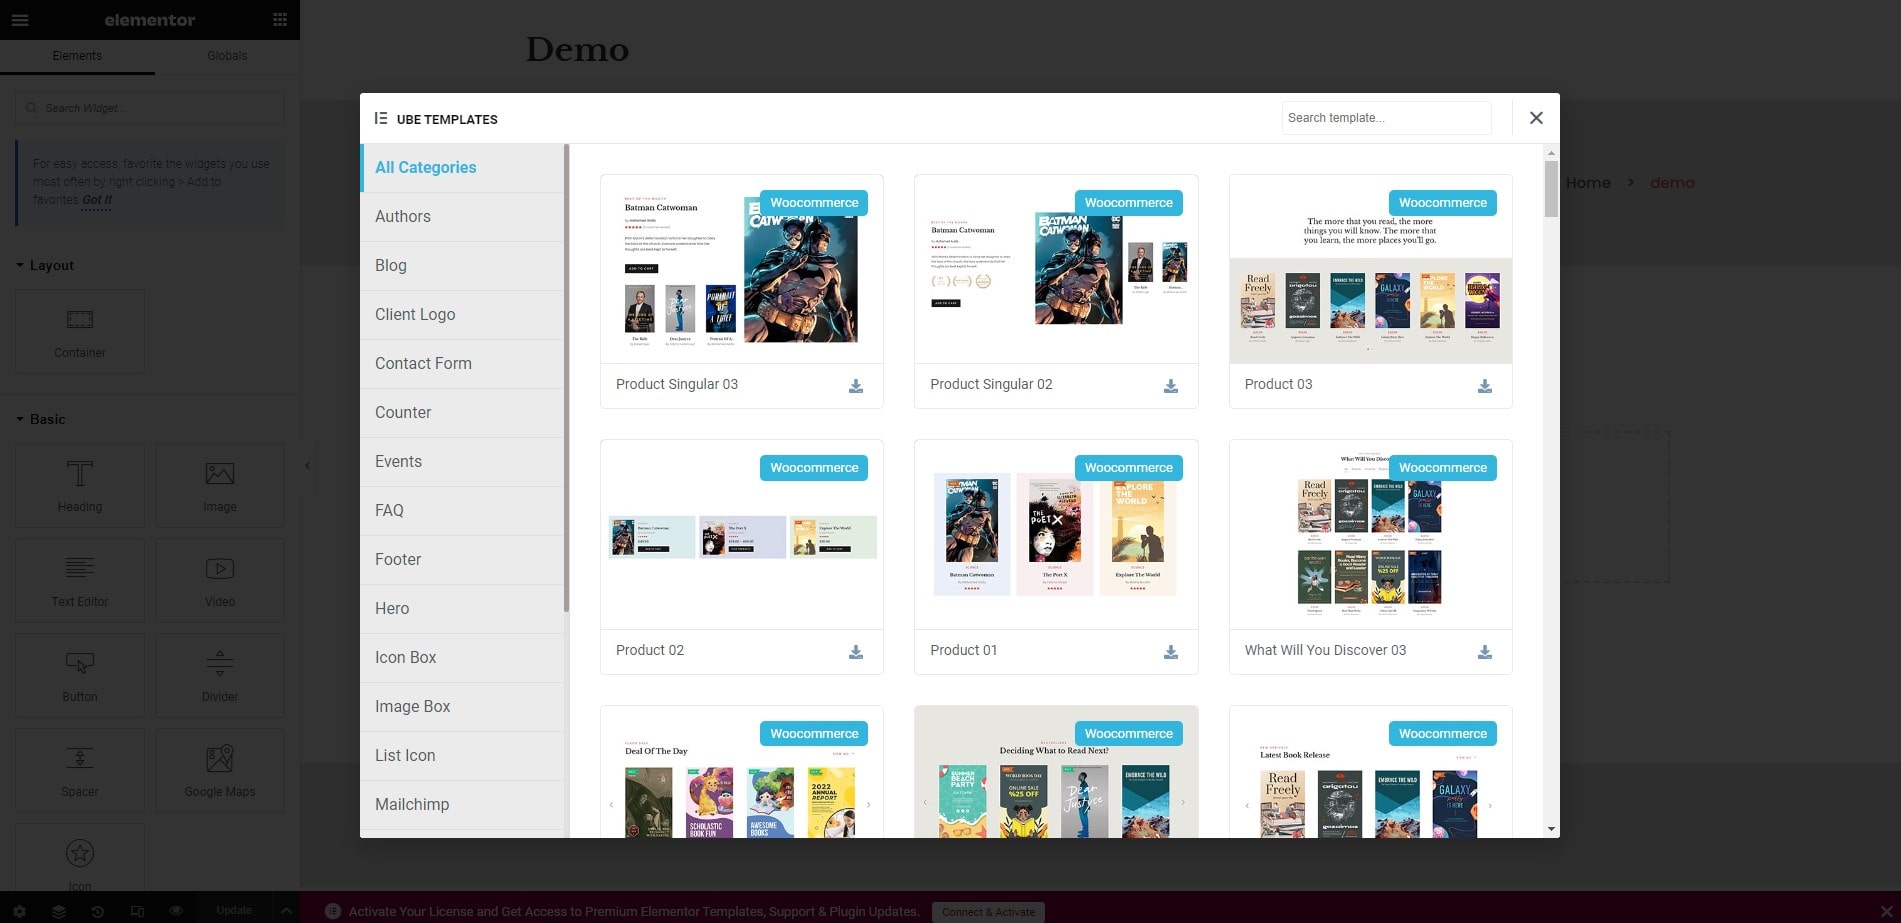Open the Elementor widgets grid icon
This screenshot has height=923, width=1901.
tap(280, 20)
